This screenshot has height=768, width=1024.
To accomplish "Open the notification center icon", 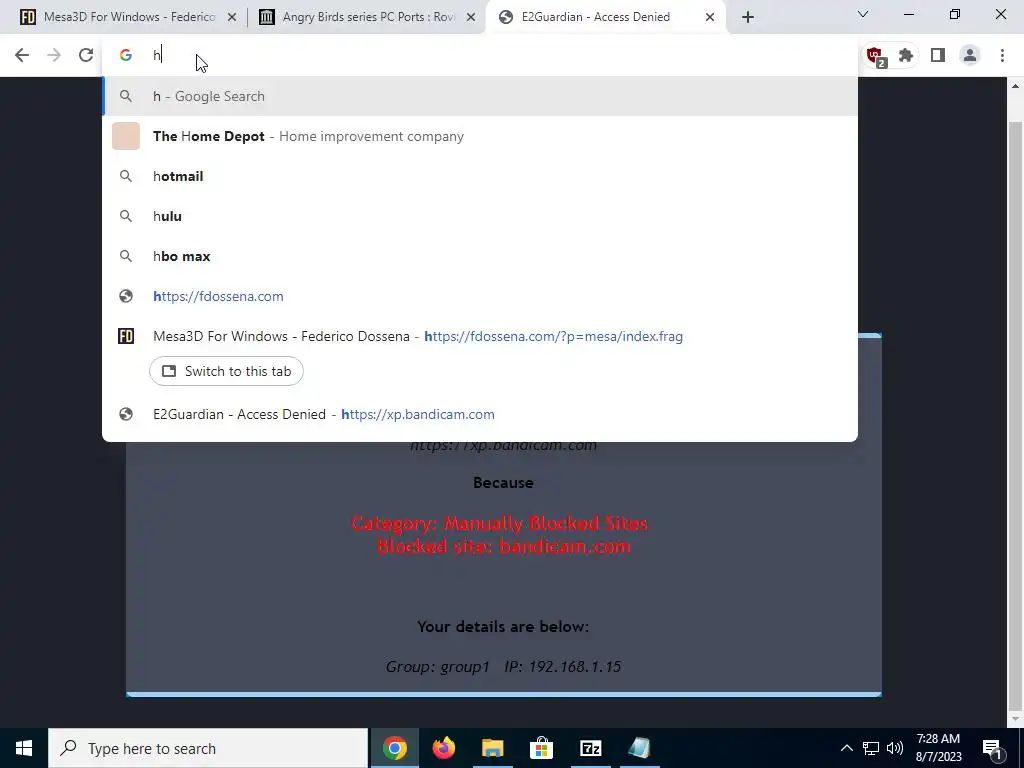I will (993, 748).
